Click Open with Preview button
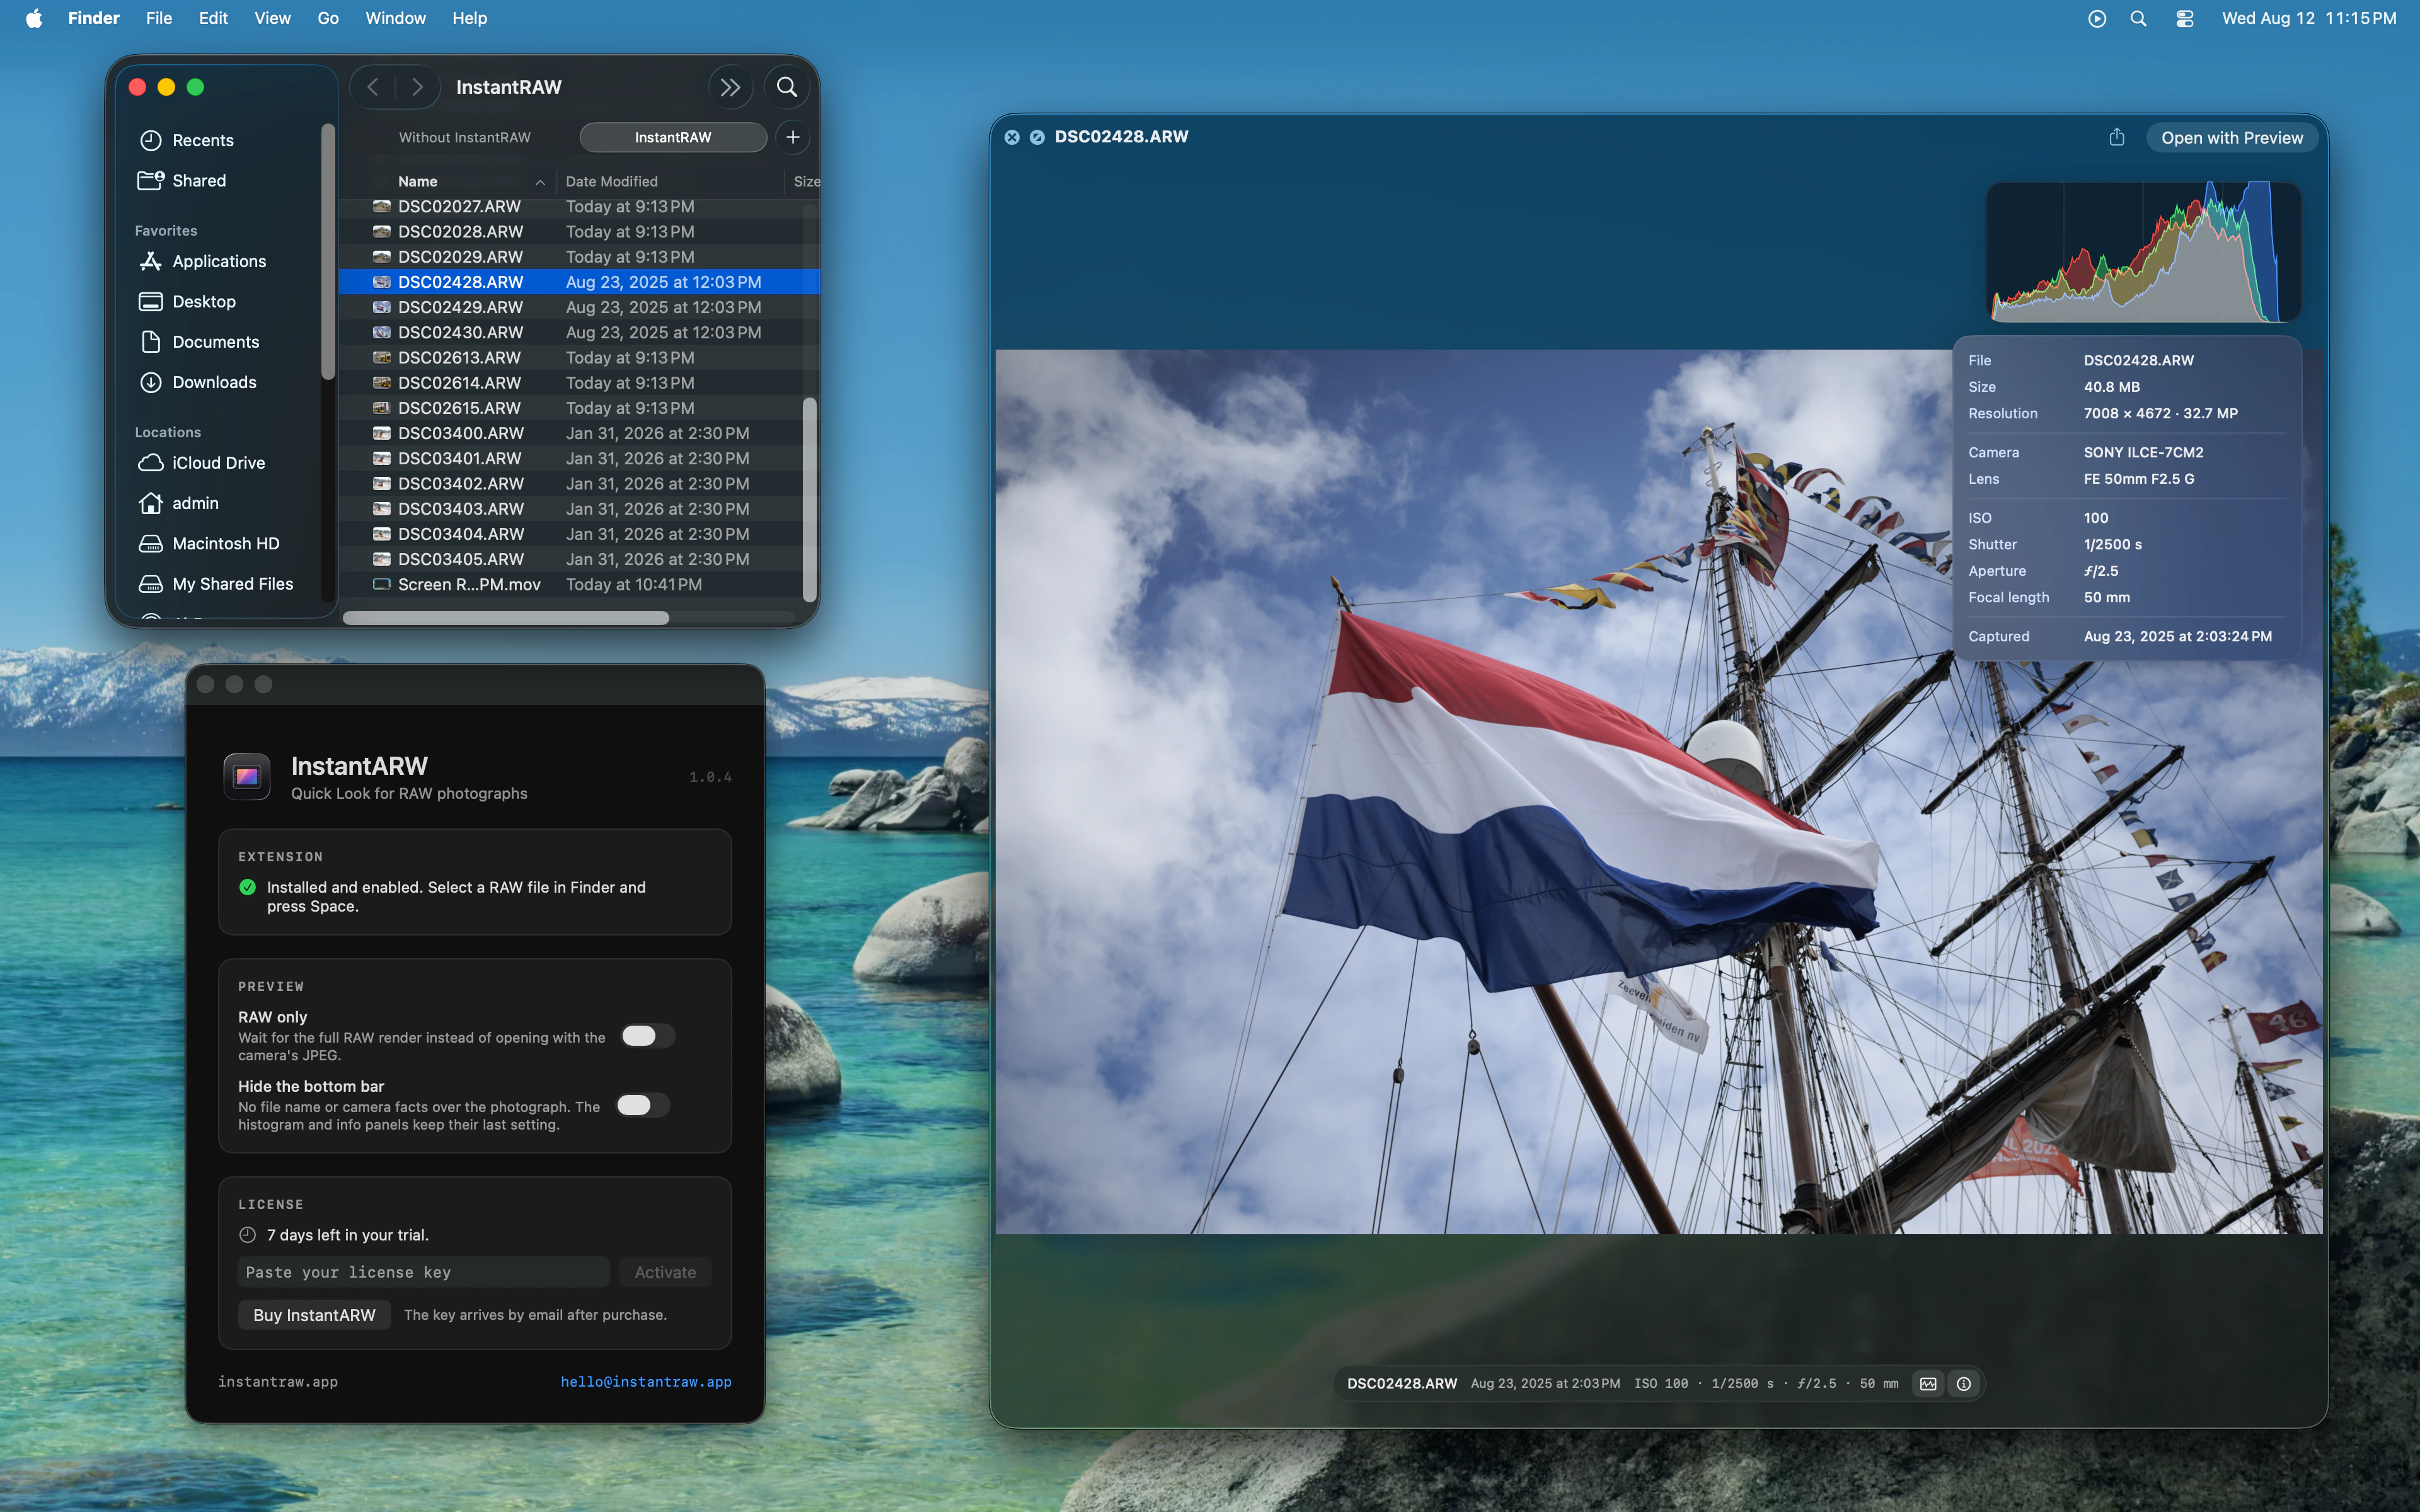The width and height of the screenshot is (2420, 1512). coord(2232,138)
